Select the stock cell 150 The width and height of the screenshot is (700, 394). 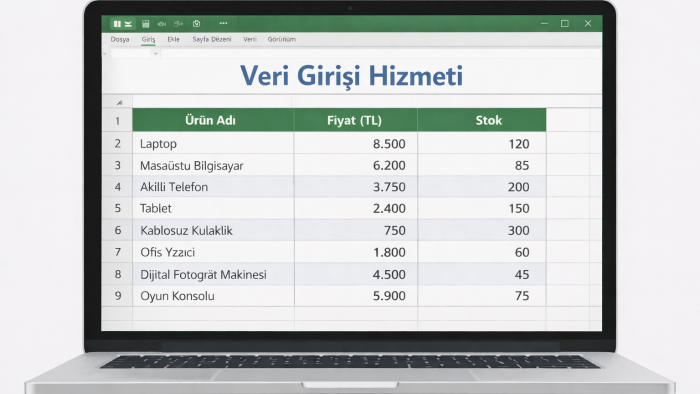tap(482, 208)
